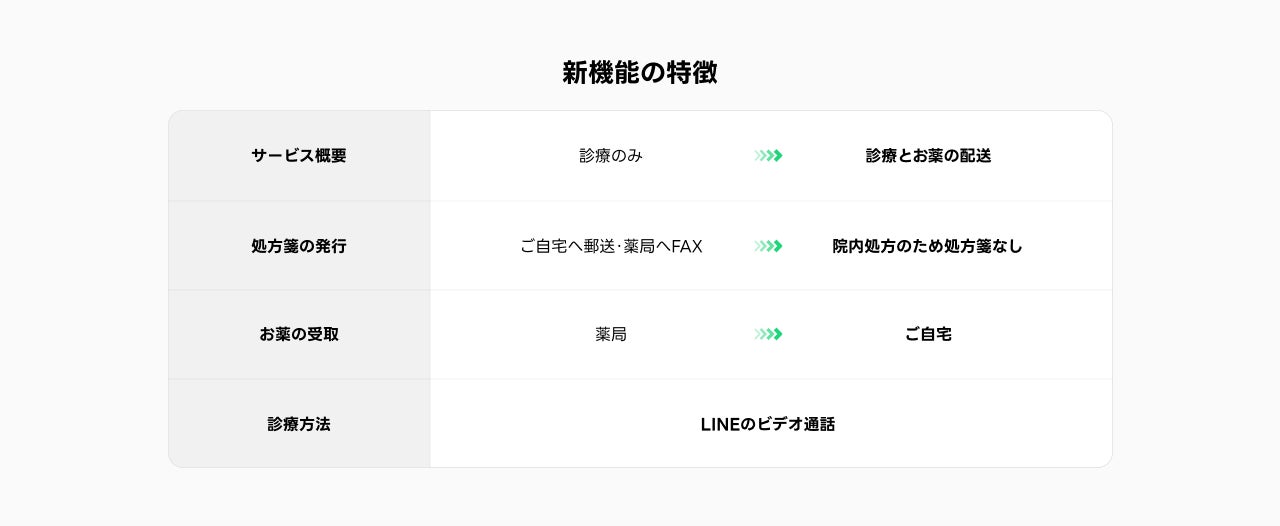Select the 診療方法 row header

click(x=298, y=424)
